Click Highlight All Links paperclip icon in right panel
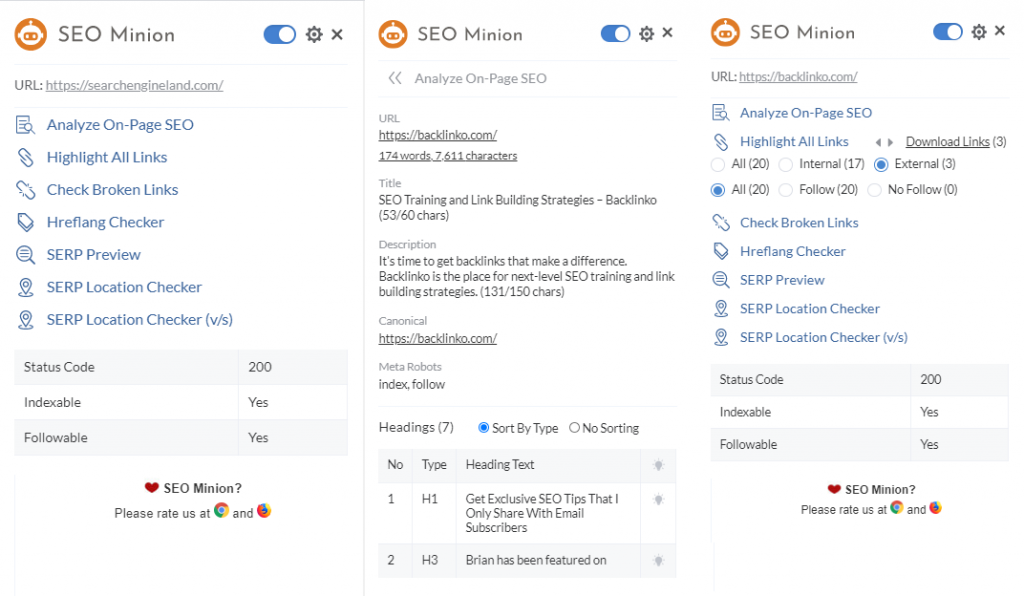Viewport: 1024px width, 596px height. (720, 142)
